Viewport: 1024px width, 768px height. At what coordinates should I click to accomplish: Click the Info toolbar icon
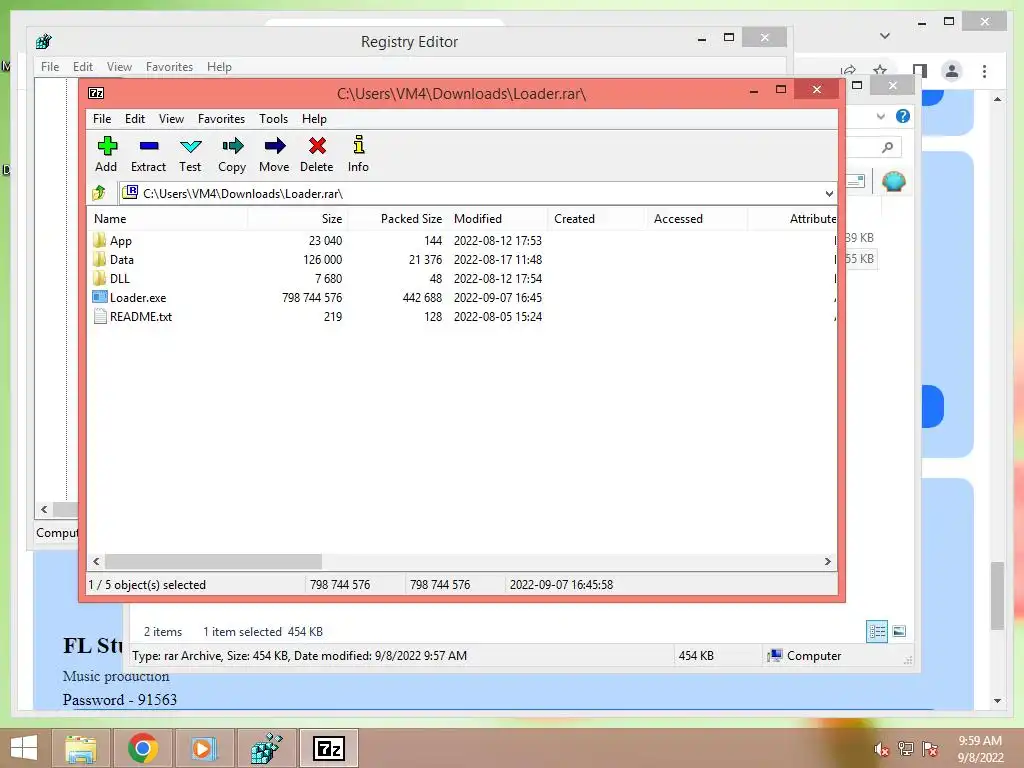[359, 144]
